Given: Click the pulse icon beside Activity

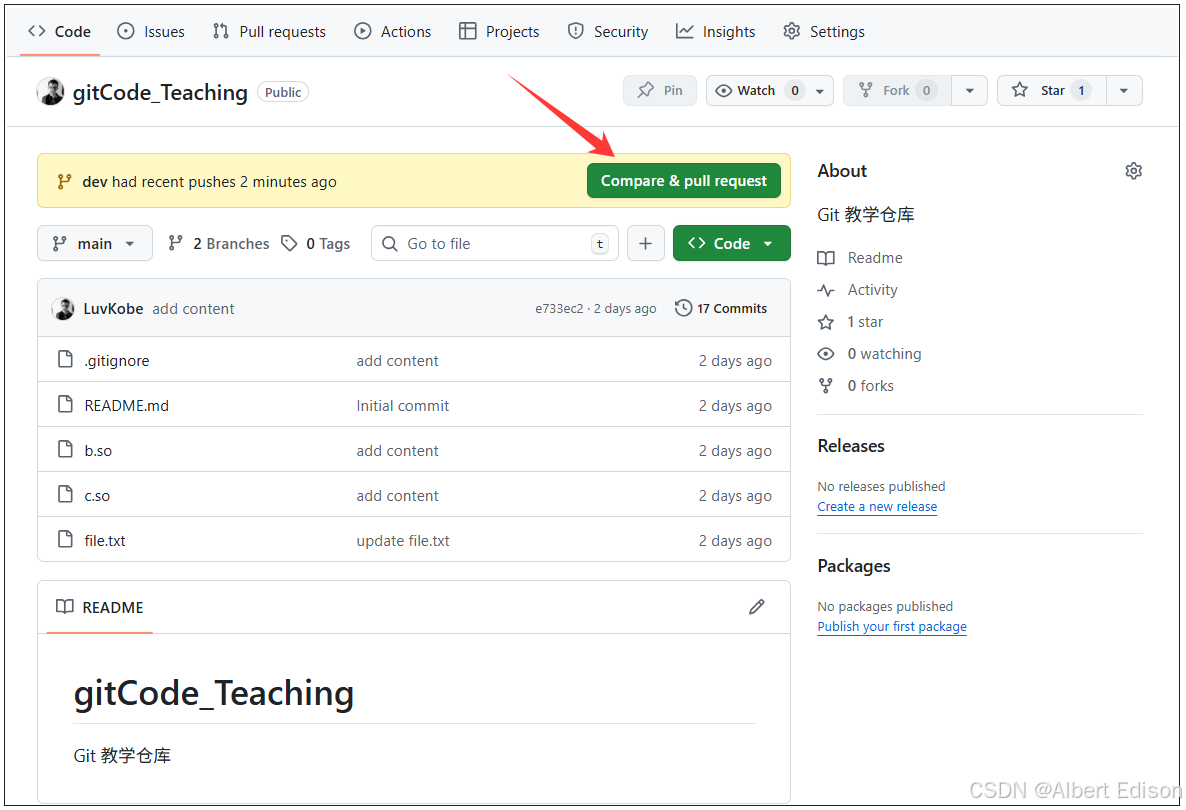Looking at the screenshot, I should (826, 290).
